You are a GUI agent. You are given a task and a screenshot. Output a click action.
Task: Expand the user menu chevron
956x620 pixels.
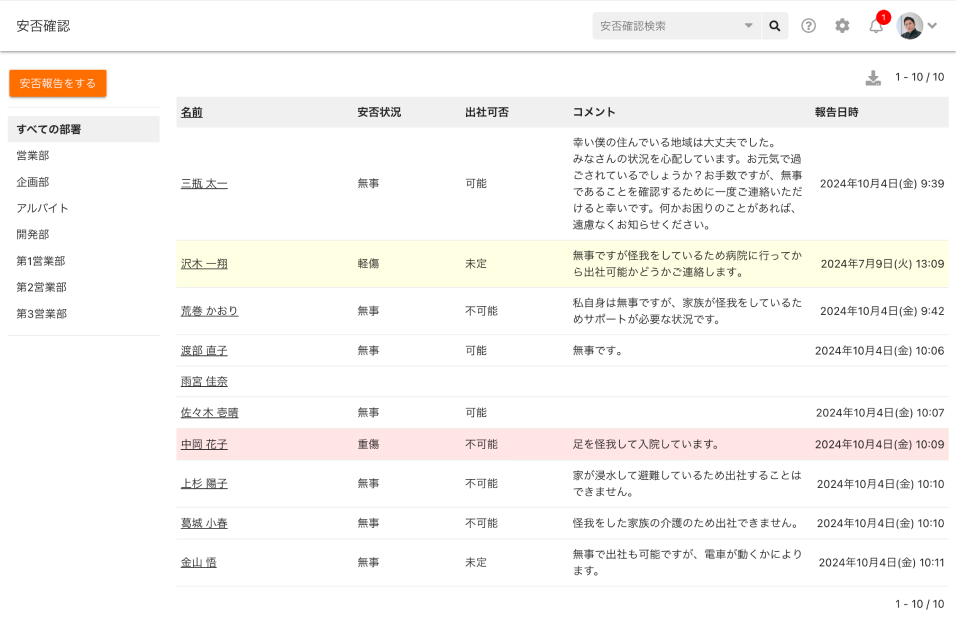coord(932,26)
